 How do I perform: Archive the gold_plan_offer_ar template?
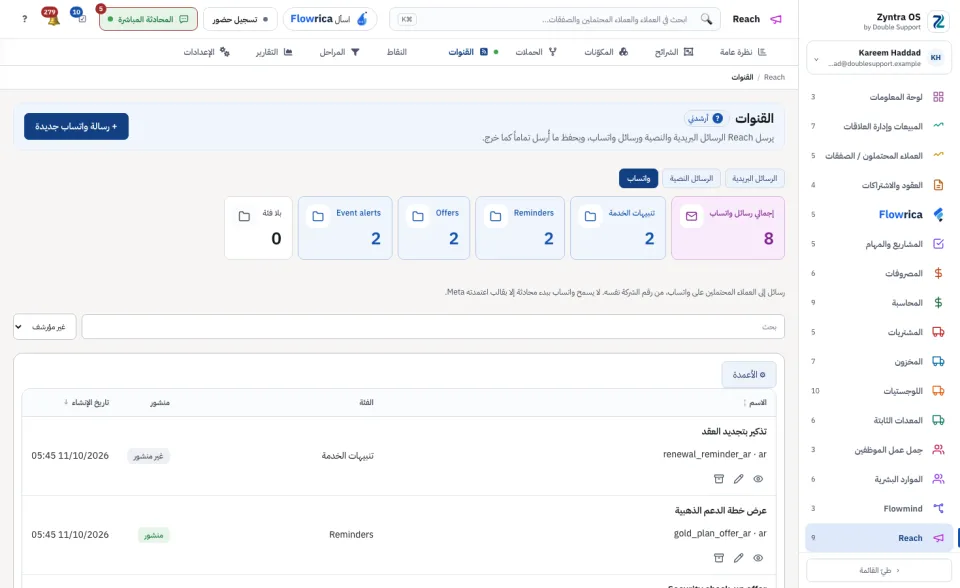pyautogui.click(x=719, y=558)
